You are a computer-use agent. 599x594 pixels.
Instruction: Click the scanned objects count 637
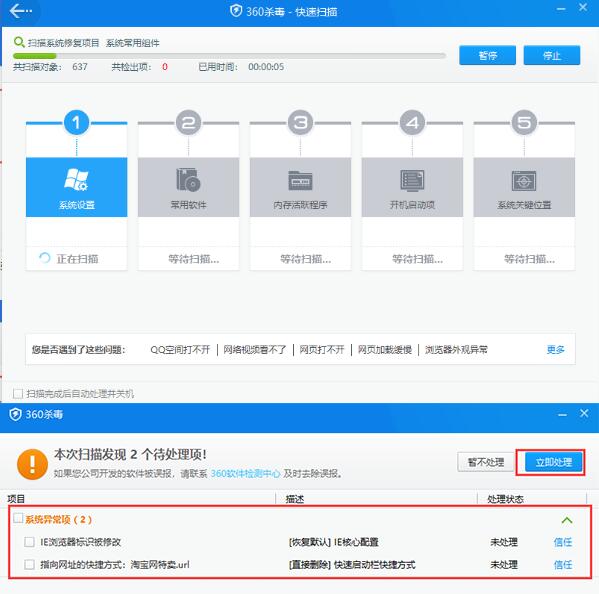(80, 67)
